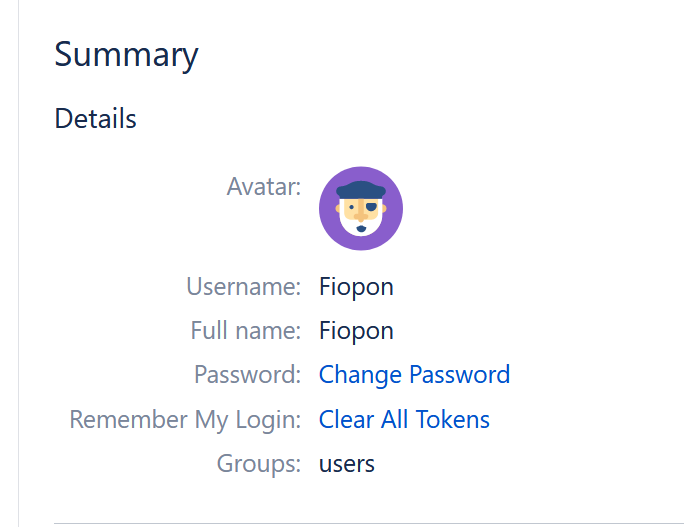Select the users group value
Viewport: 684px width, 527px height.
point(347,464)
